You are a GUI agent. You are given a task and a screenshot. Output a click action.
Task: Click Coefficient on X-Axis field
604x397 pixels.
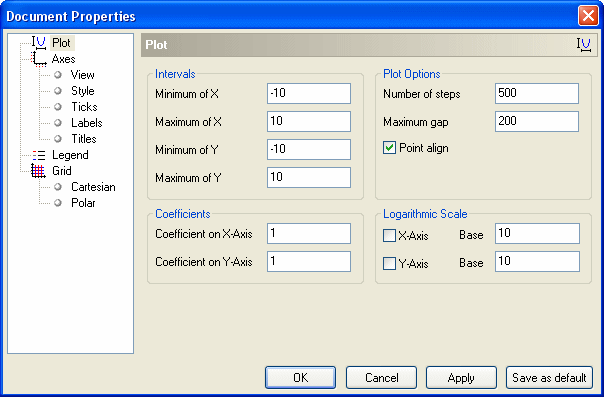pyautogui.click(x=309, y=233)
